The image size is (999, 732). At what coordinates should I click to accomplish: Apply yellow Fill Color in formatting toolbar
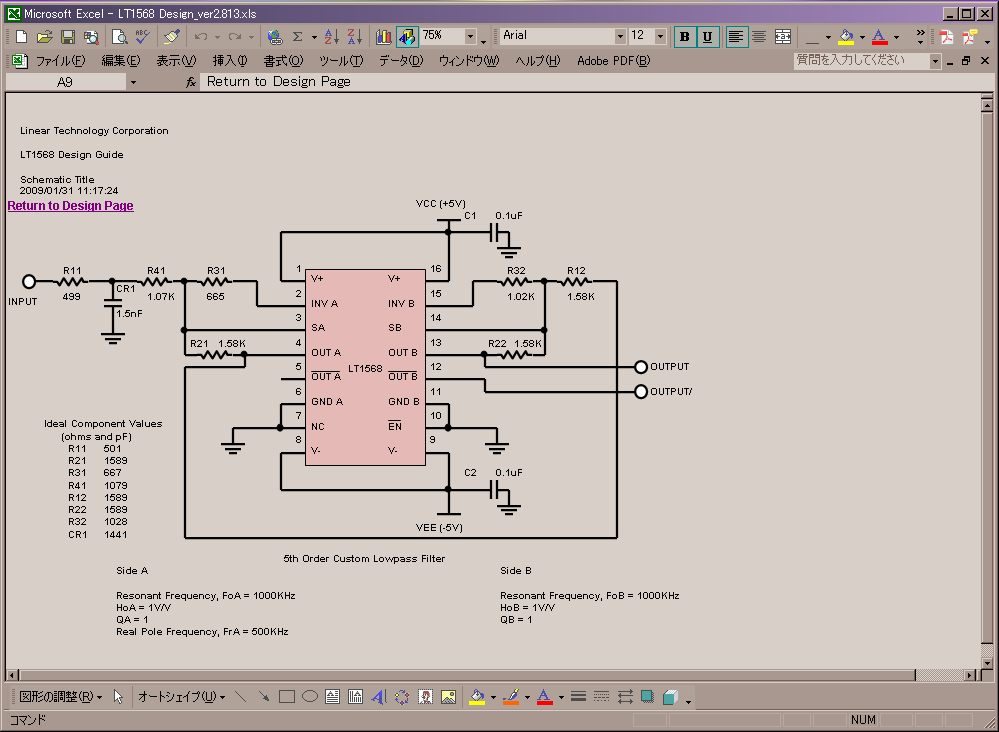846,36
